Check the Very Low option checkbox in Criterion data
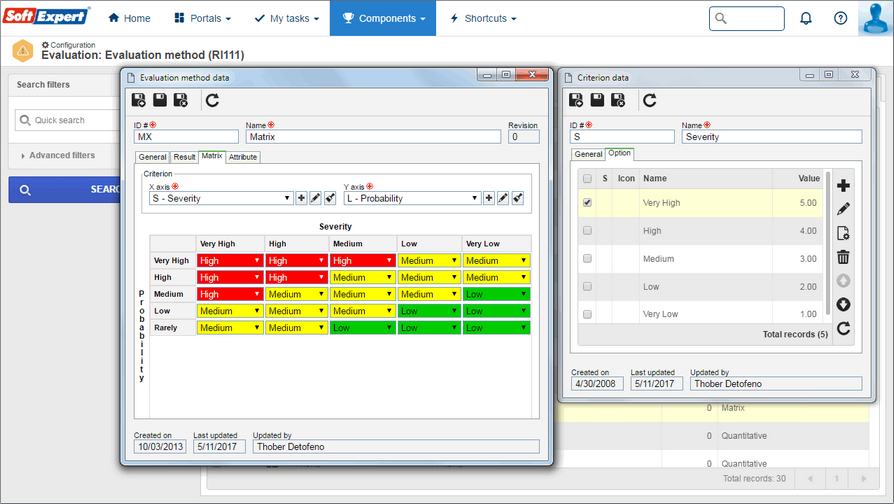The width and height of the screenshot is (894, 504). (x=587, y=314)
